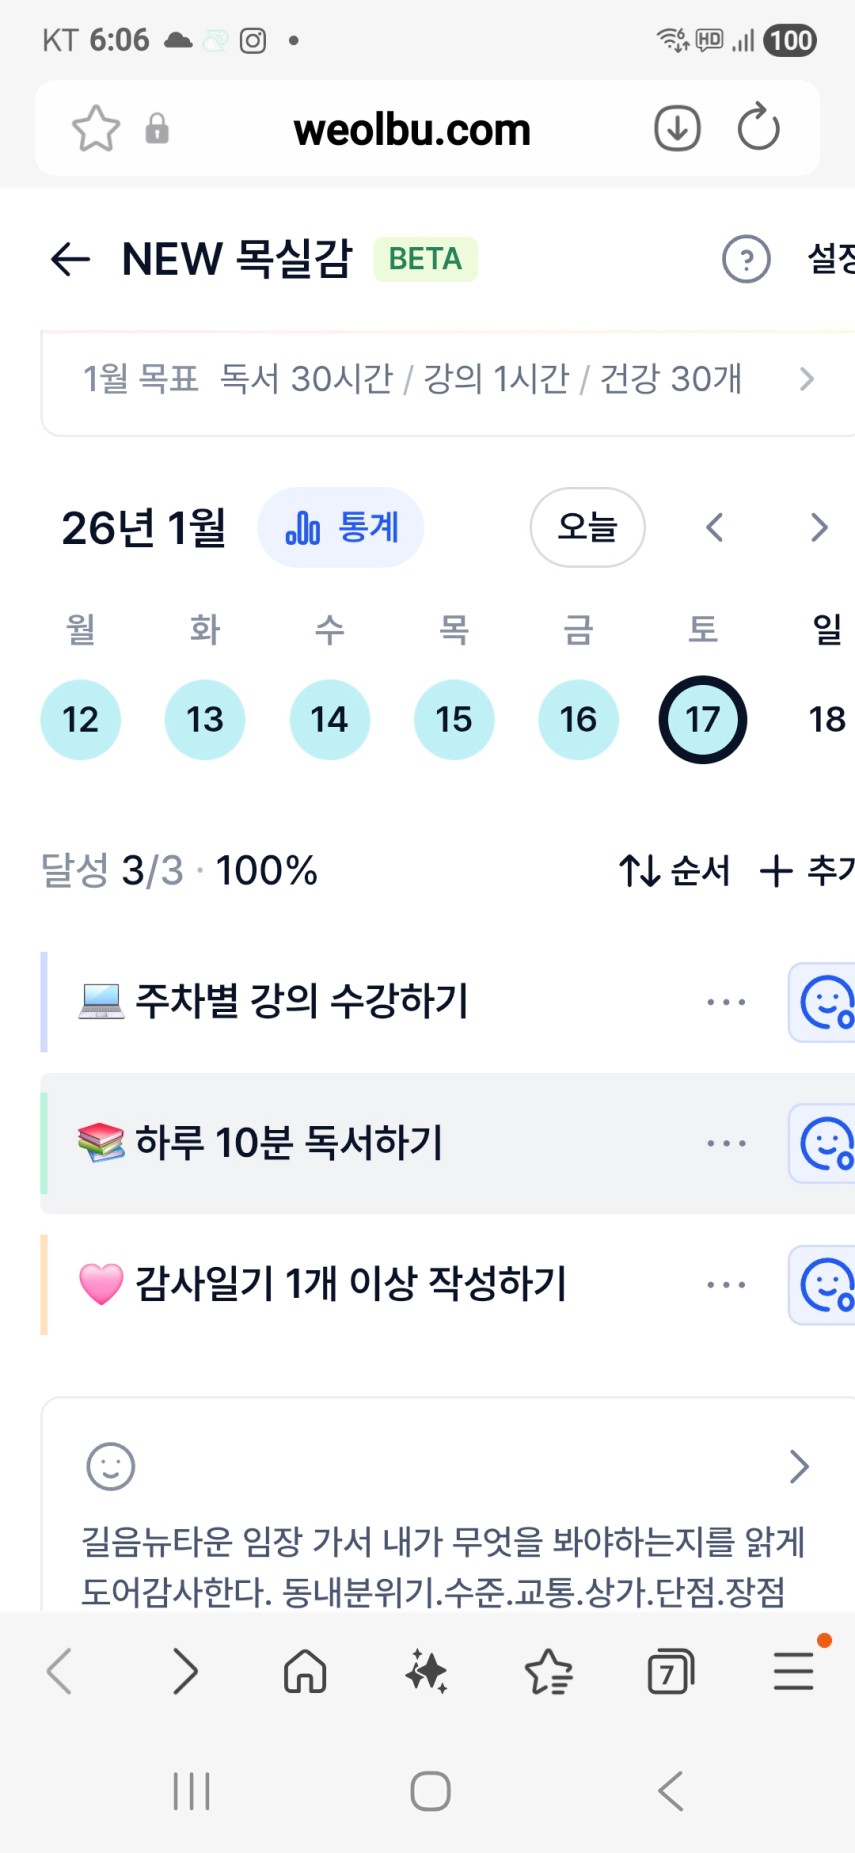The height and width of the screenshot is (1853, 855).
Task: Click the 순서 reorder button
Action: coord(674,871)
